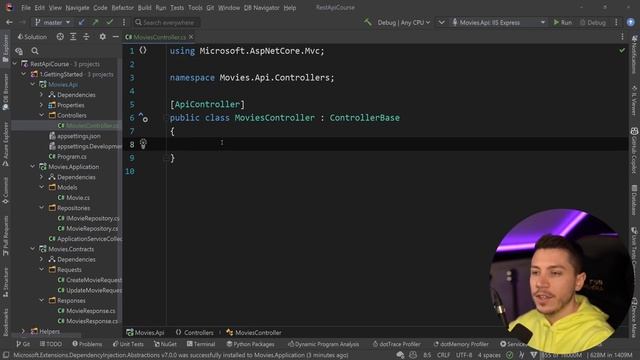Click the gutter inheritance icon on line 6
Viewport: 640px width, 360px height.
point(143,118)
